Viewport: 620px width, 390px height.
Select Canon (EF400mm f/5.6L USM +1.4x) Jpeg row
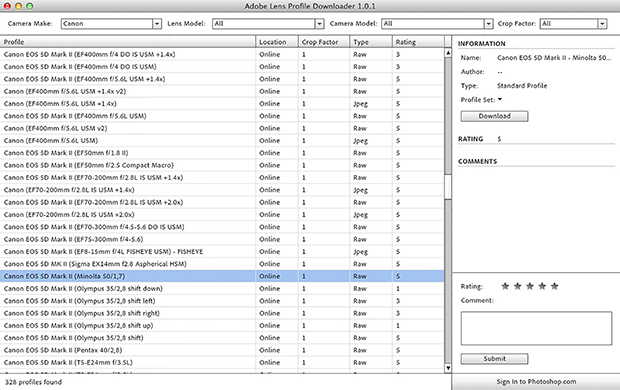pos(222,104)
